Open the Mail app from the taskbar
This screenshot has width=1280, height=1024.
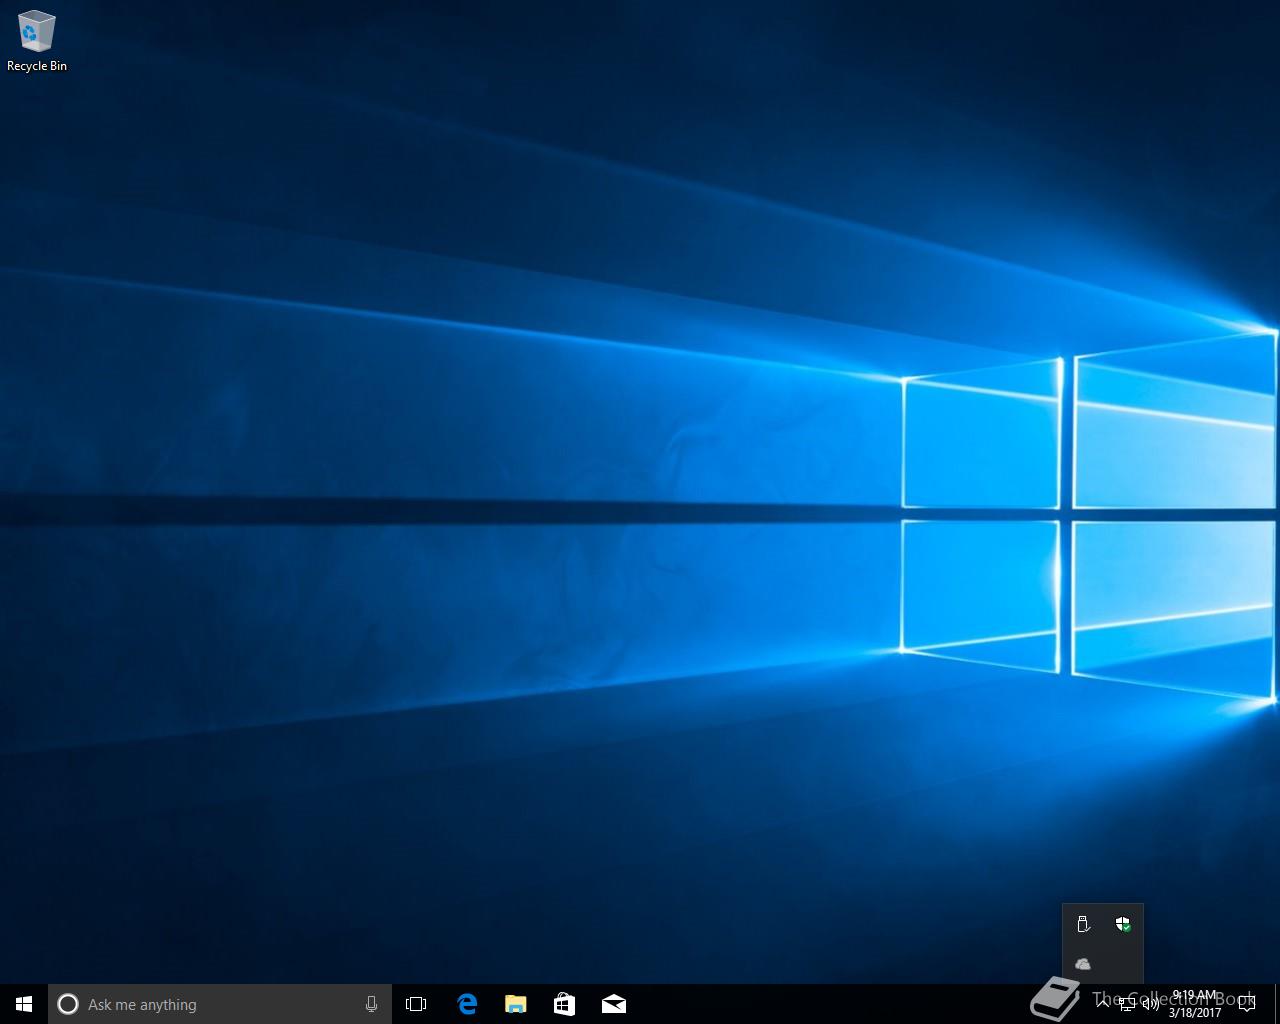(613, 1004)
